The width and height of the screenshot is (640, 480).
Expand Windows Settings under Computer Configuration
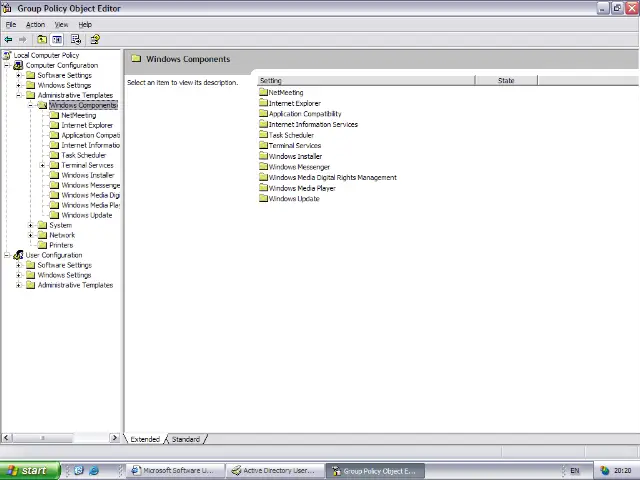click(x=18, y=85)
